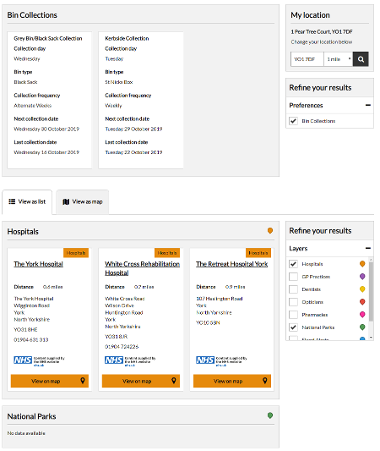
Task: Click View on map for The York Hospital
Action: (50, 381)
